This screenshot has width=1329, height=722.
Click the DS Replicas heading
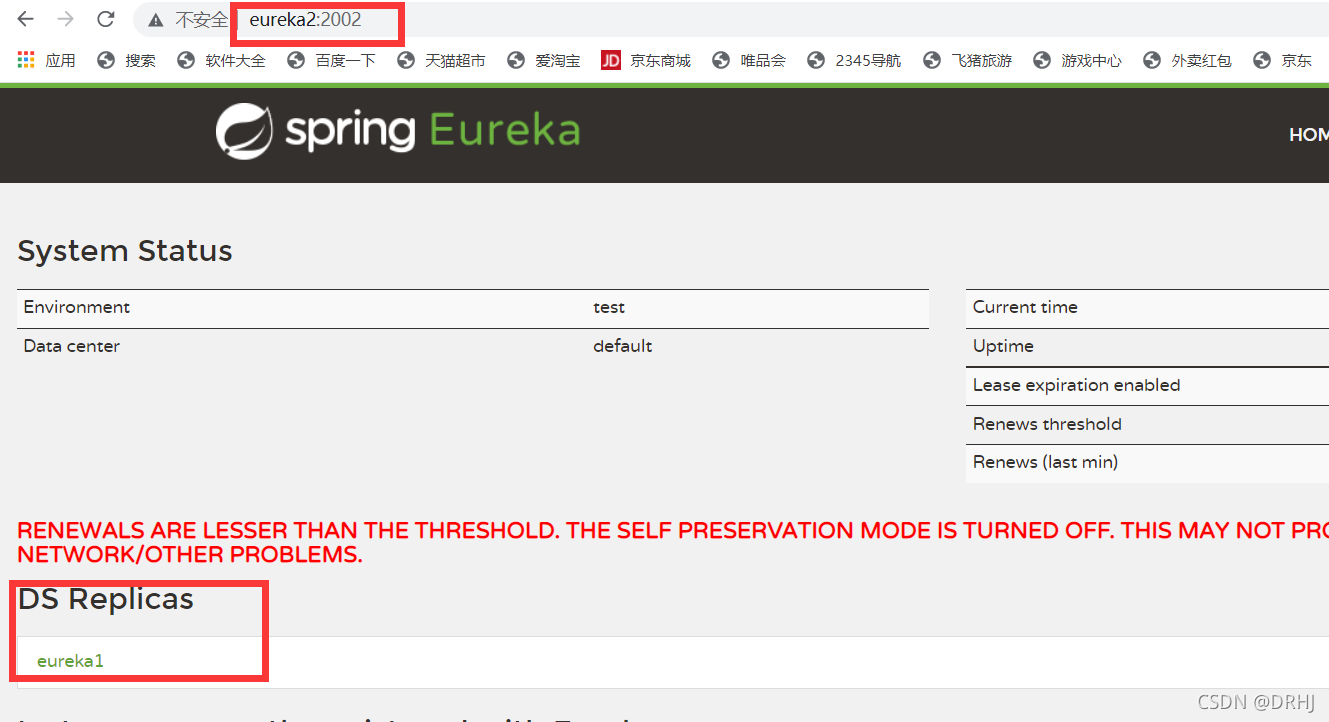click(106, 599)
